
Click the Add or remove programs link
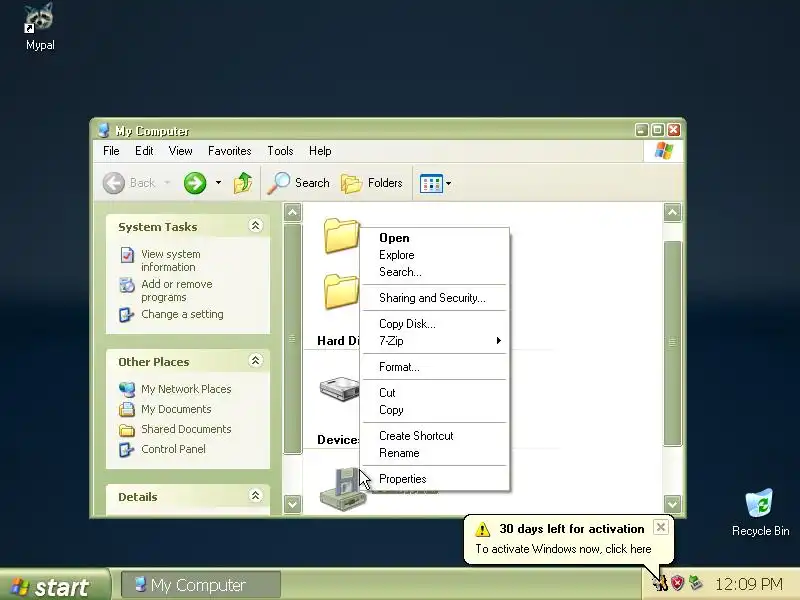click(177, 290)
